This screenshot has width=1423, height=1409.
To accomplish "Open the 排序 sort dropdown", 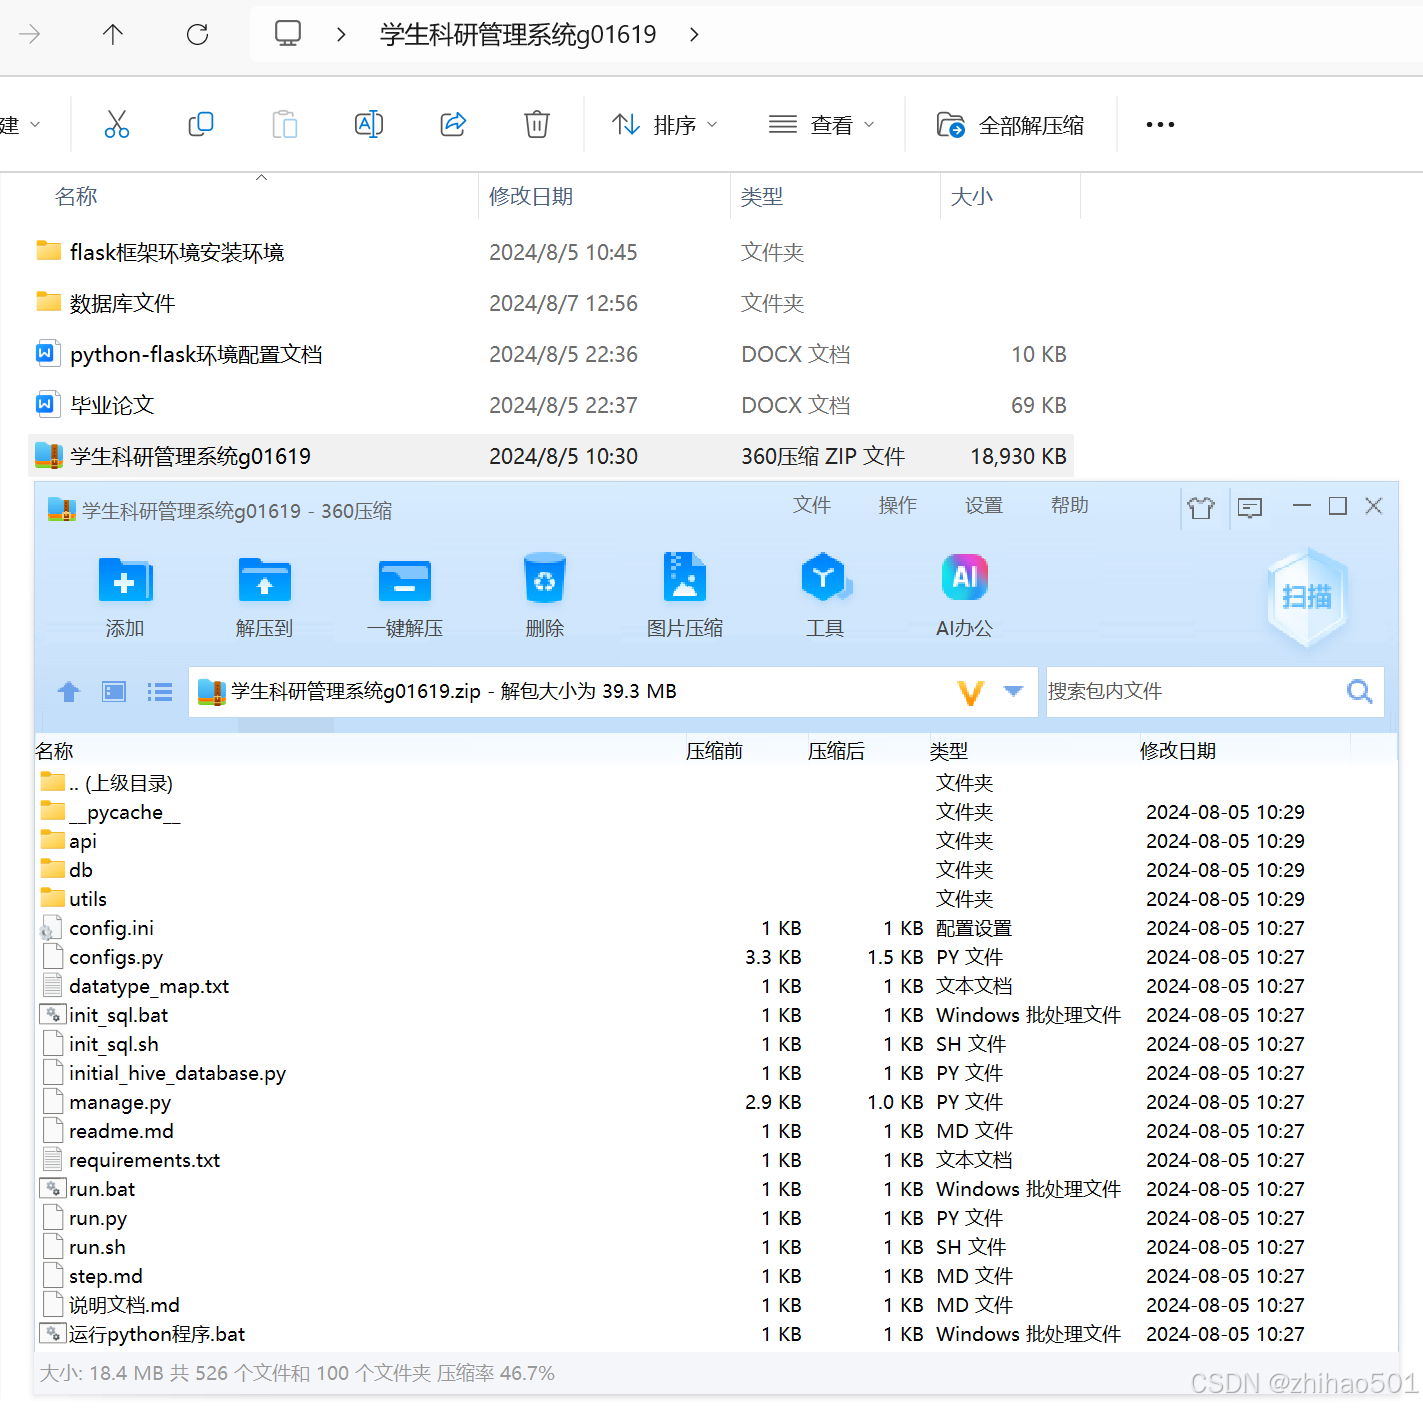I will (664, 124).
